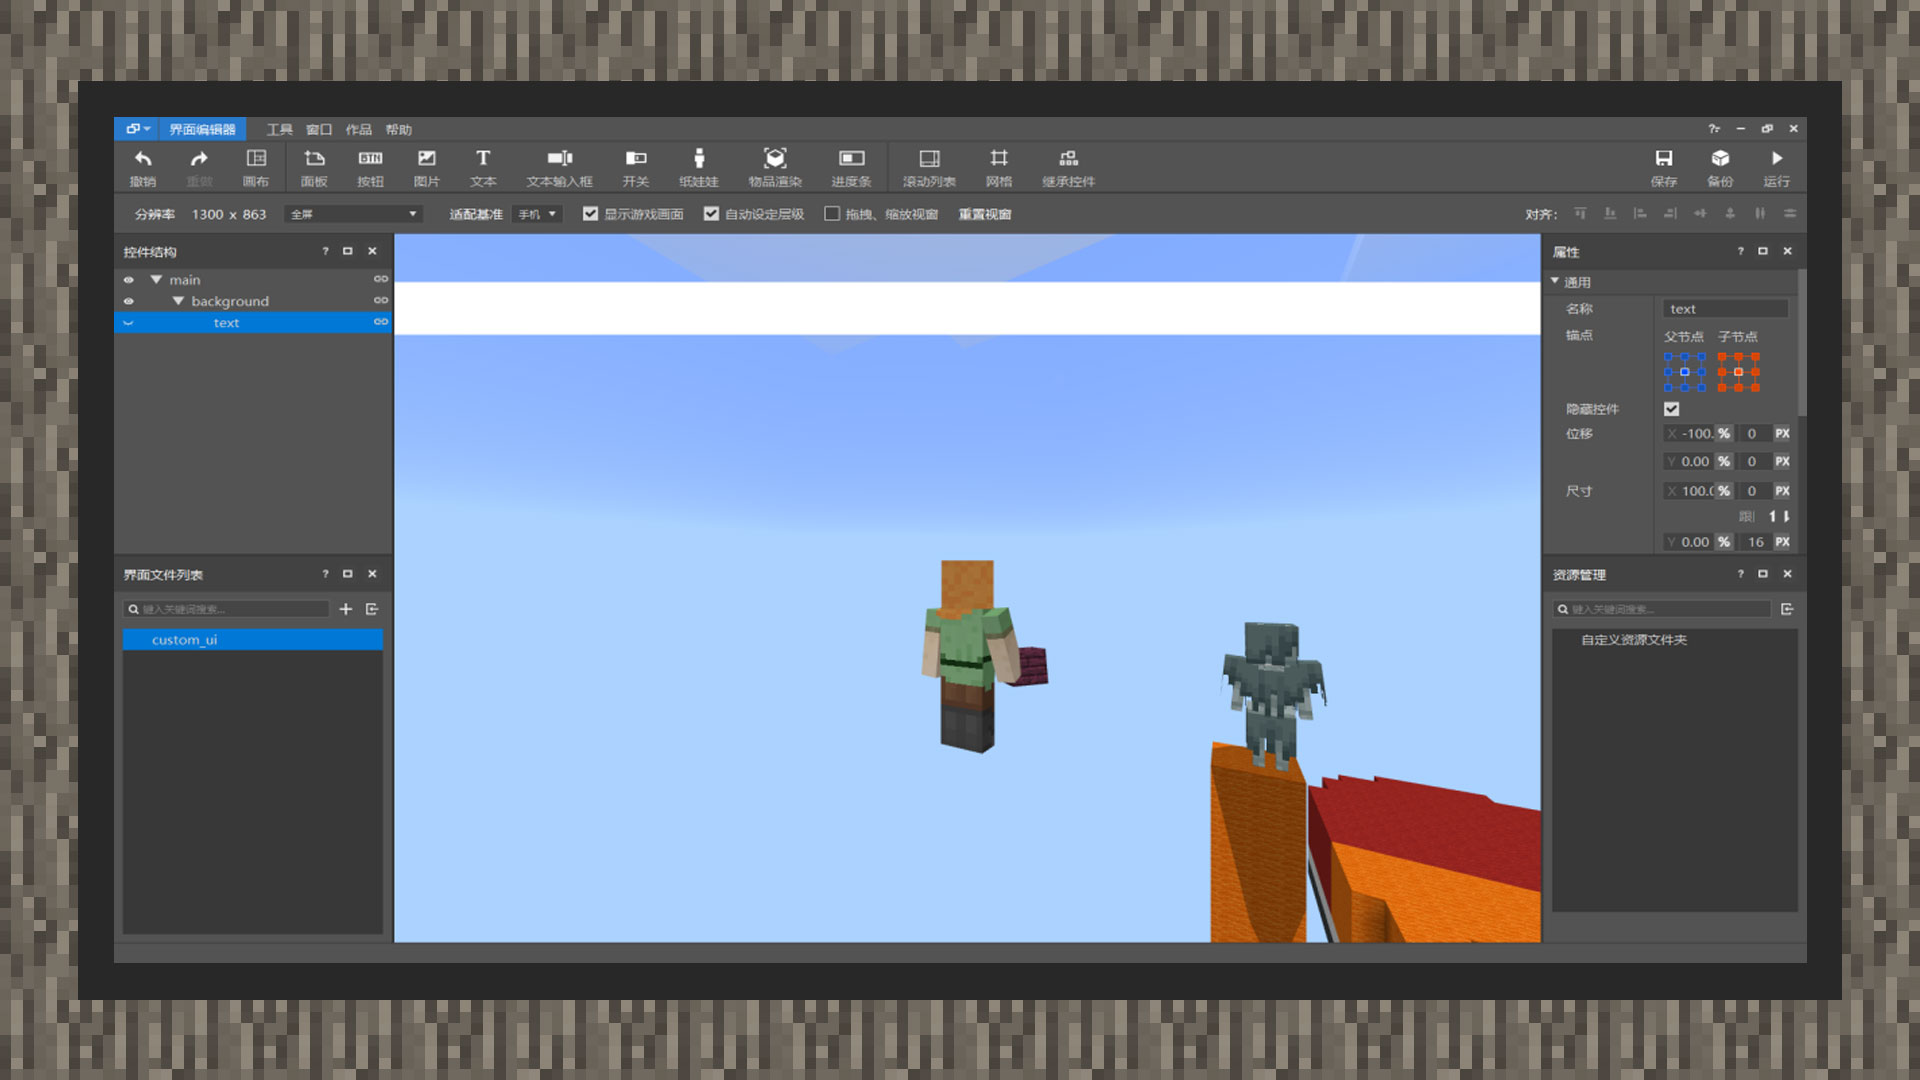Screen dimensions: 1920x1080
Task: Click link icon on main row
Action: point(381,279)
